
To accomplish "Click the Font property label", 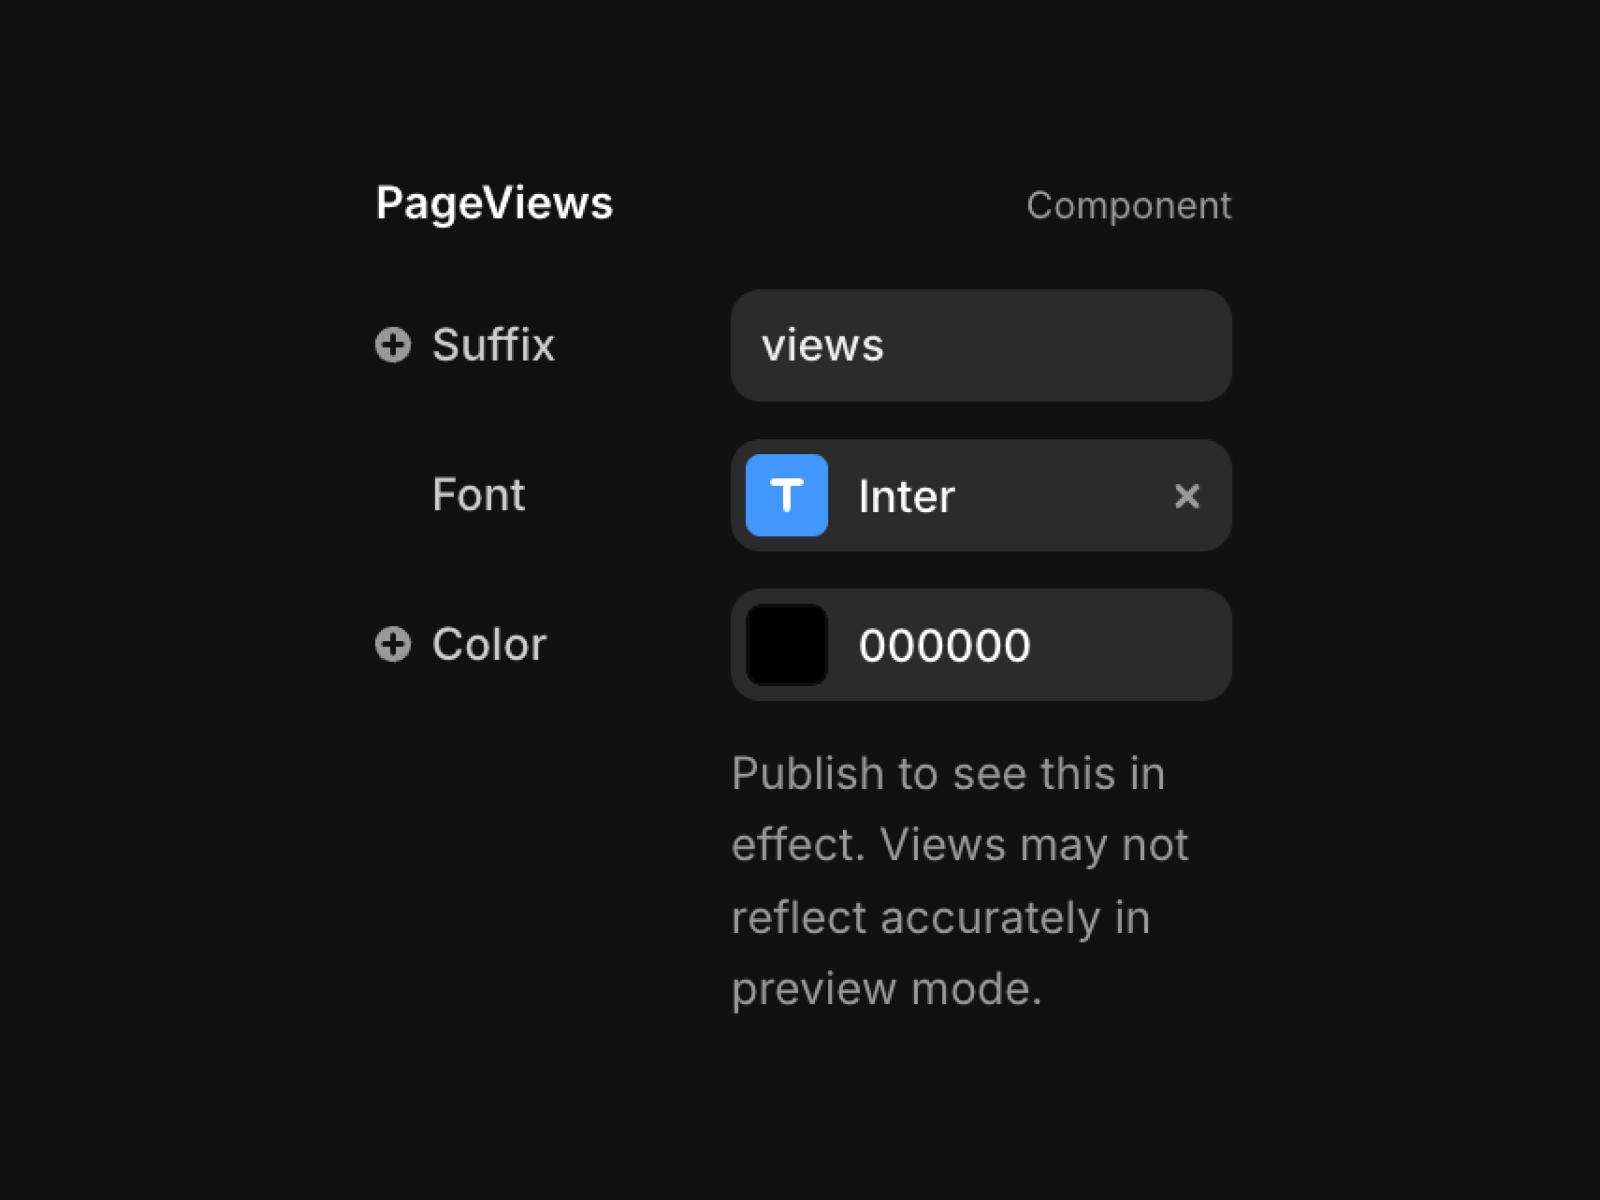I will (478, 494).
